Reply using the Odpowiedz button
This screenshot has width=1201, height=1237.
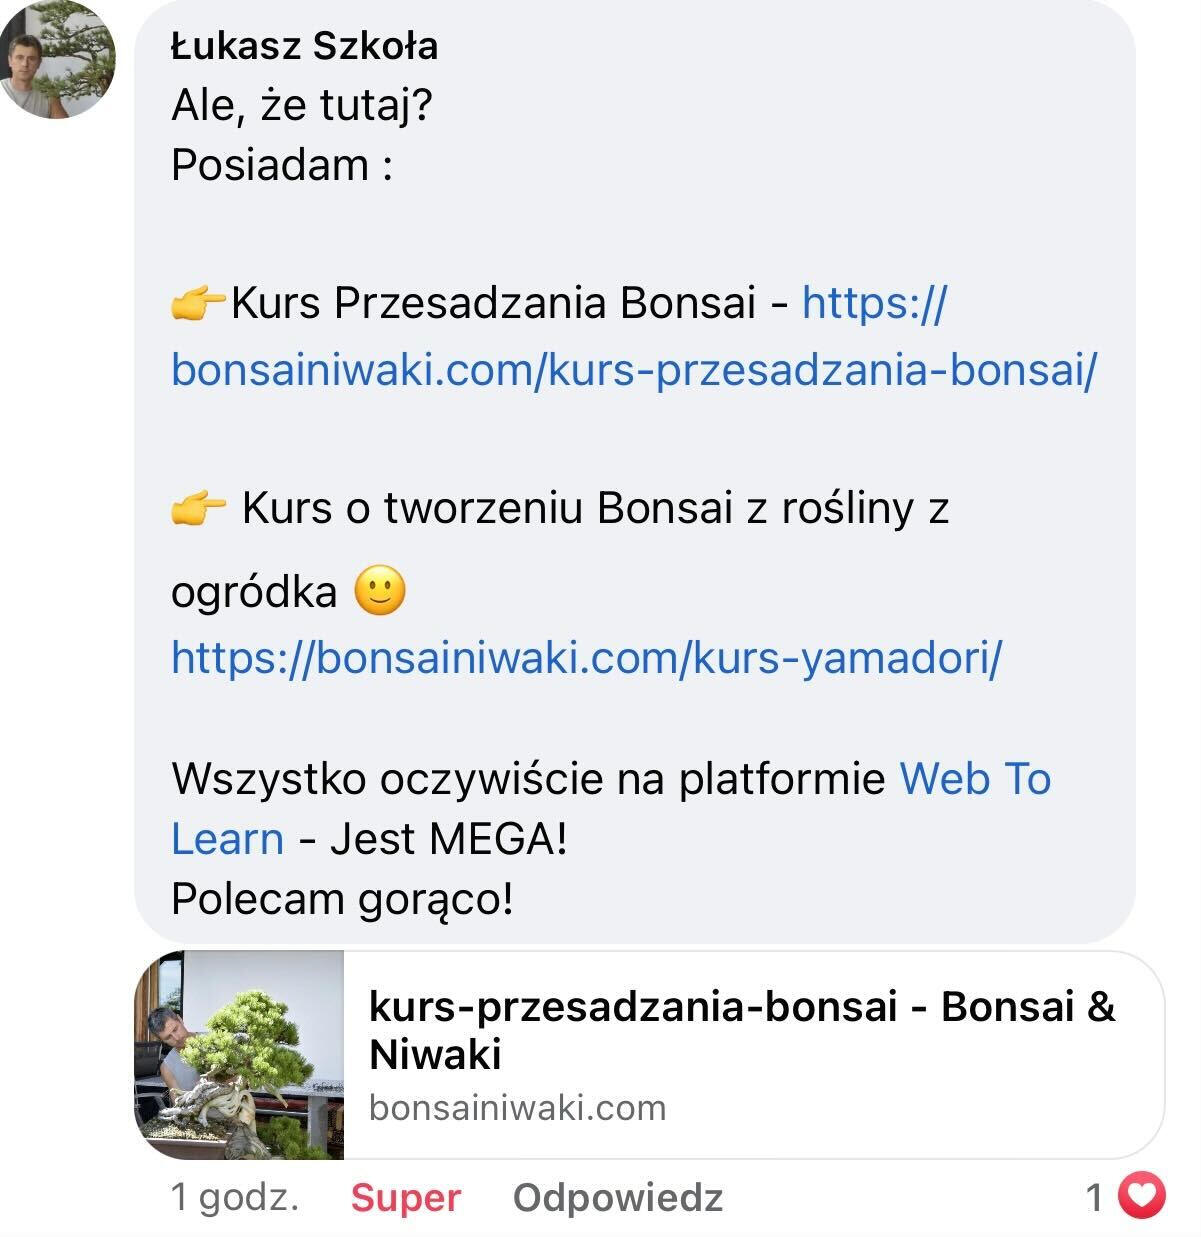pos(617,1197)
